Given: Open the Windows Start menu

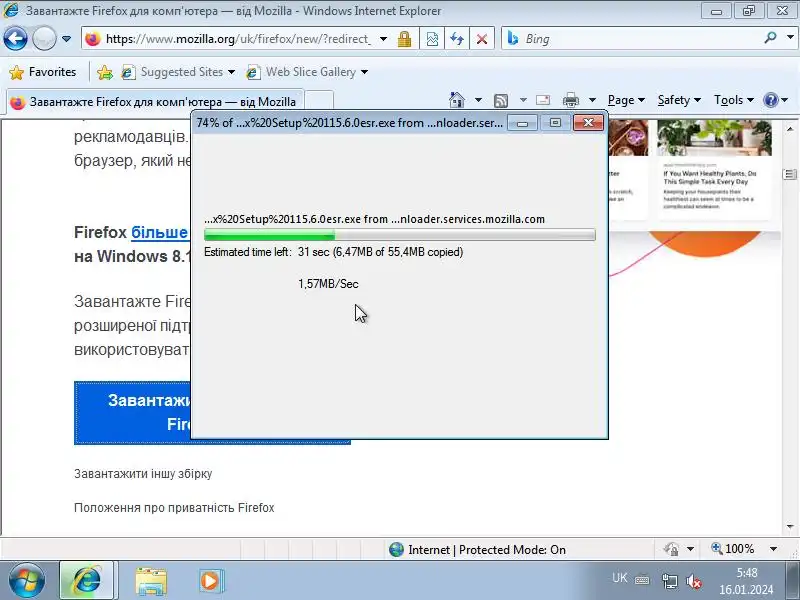Looking at the screenshot, I should [26, 580].
